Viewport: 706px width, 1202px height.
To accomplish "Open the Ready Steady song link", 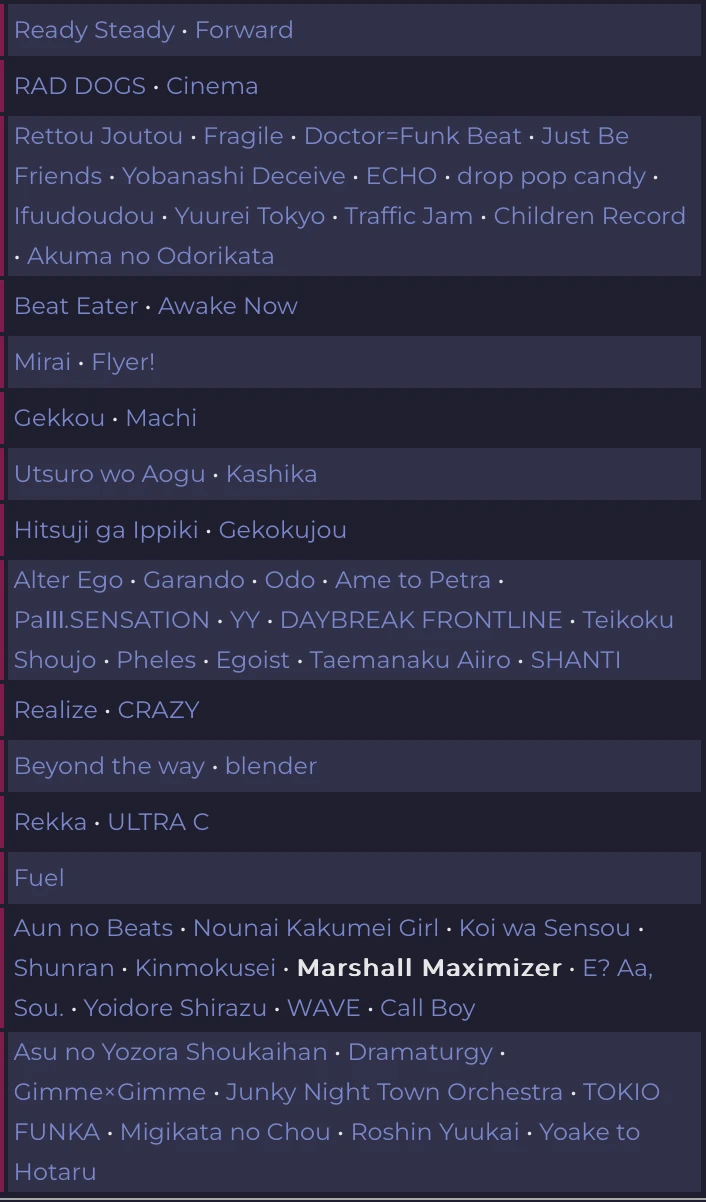I will [94, 30].
